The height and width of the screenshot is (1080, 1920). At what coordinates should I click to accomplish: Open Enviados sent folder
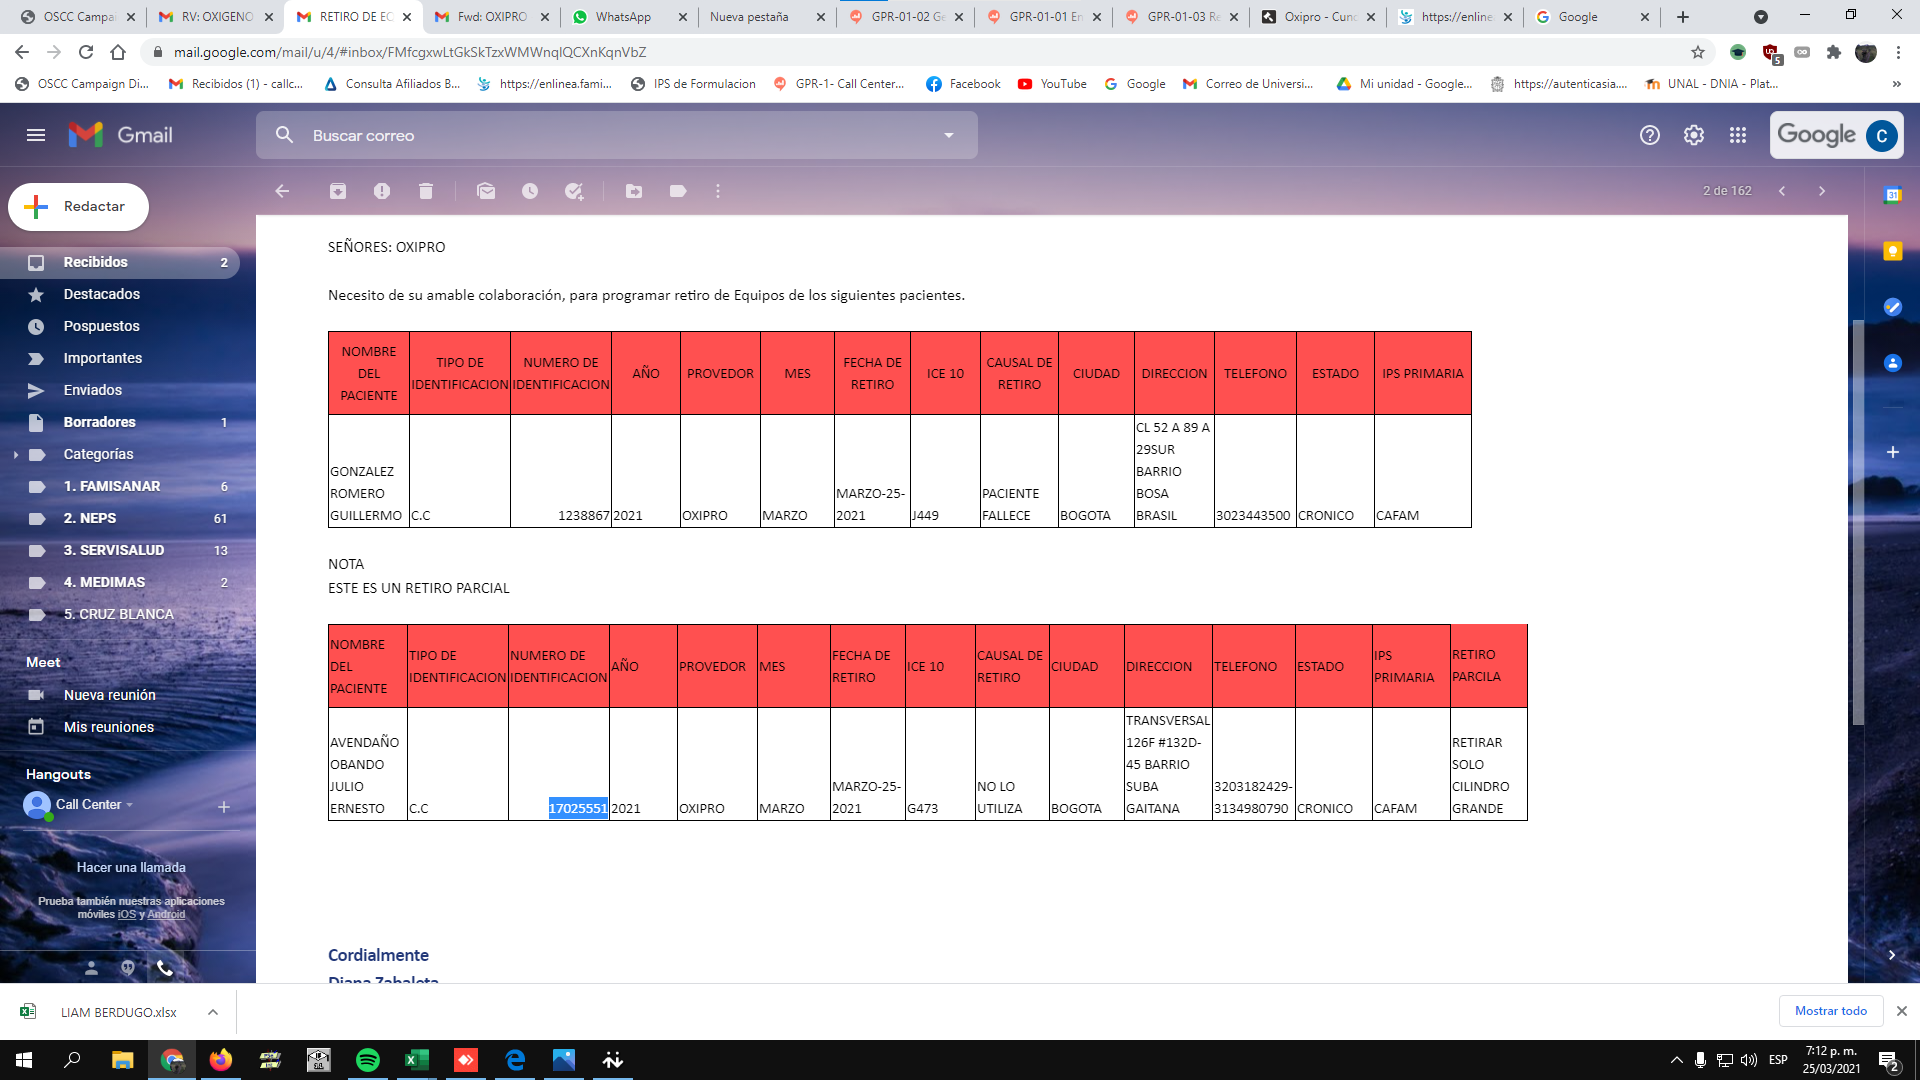tap(120, 390)
